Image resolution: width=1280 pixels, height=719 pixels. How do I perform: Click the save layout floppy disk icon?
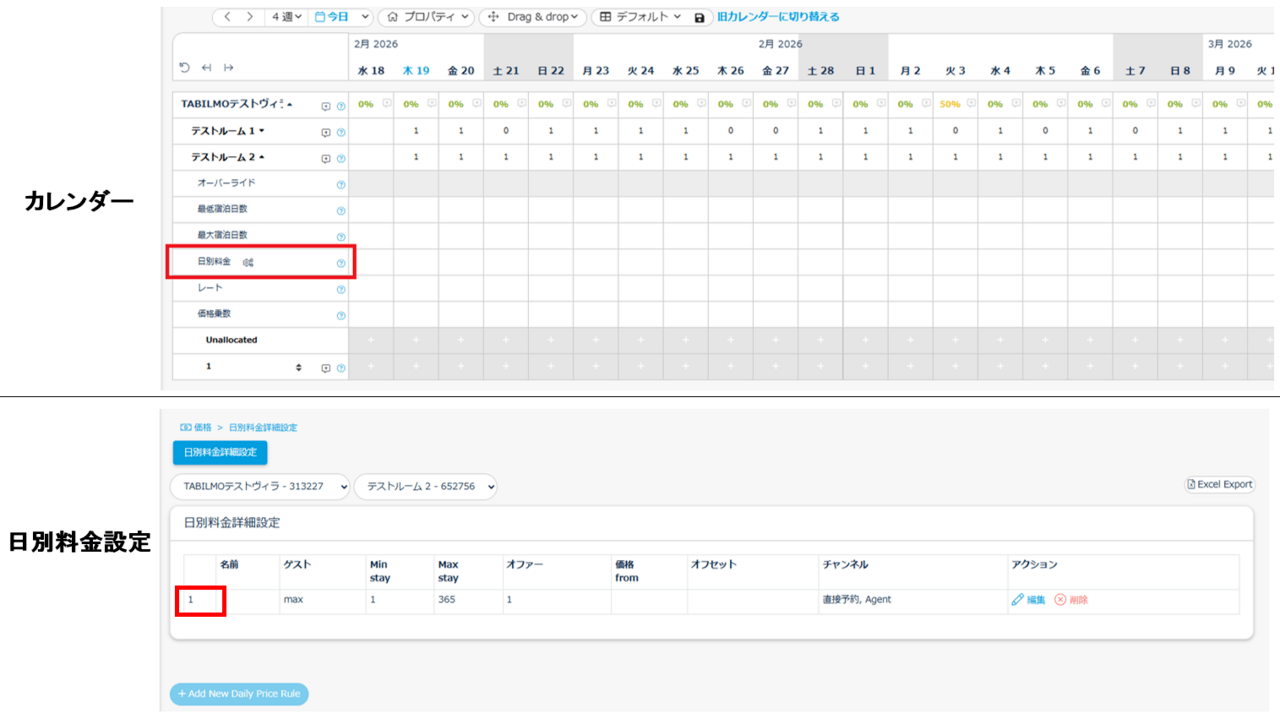[699, 18]
